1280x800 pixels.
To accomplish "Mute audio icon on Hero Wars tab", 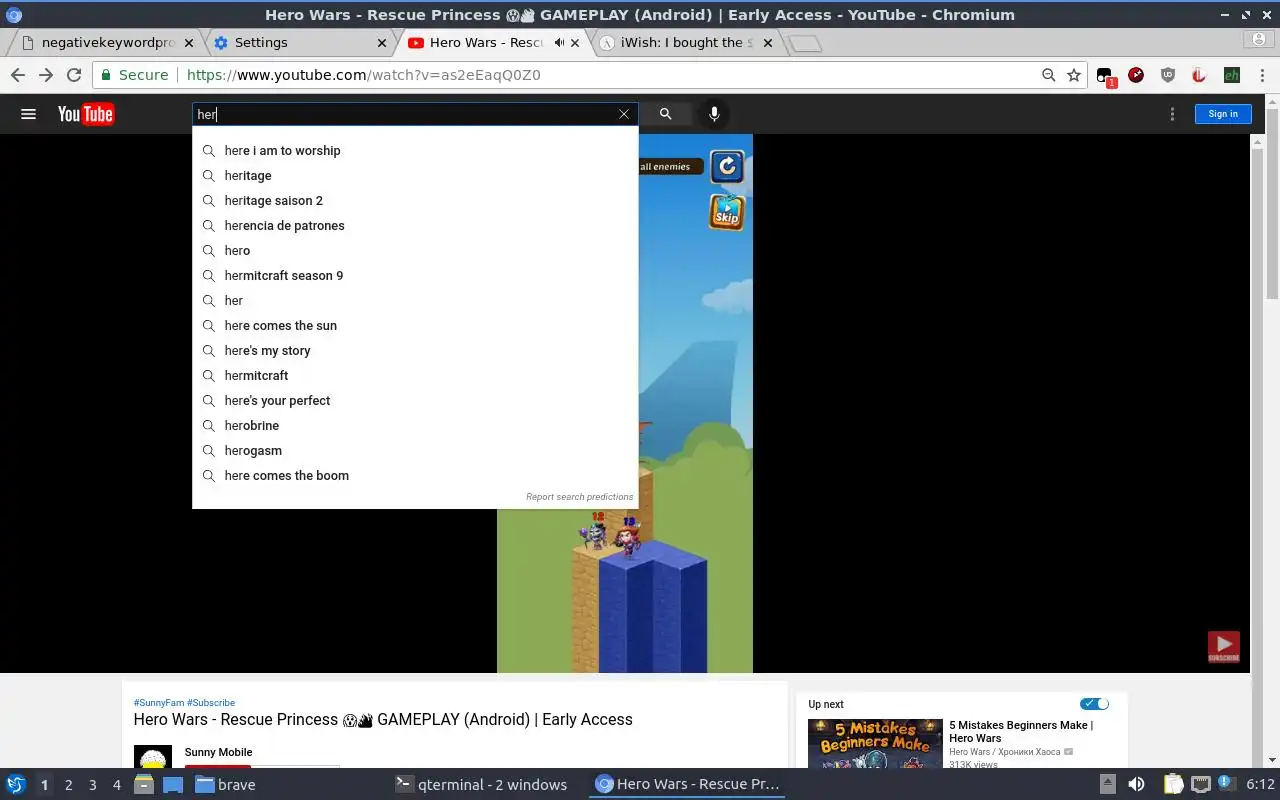I will [559, 43].
